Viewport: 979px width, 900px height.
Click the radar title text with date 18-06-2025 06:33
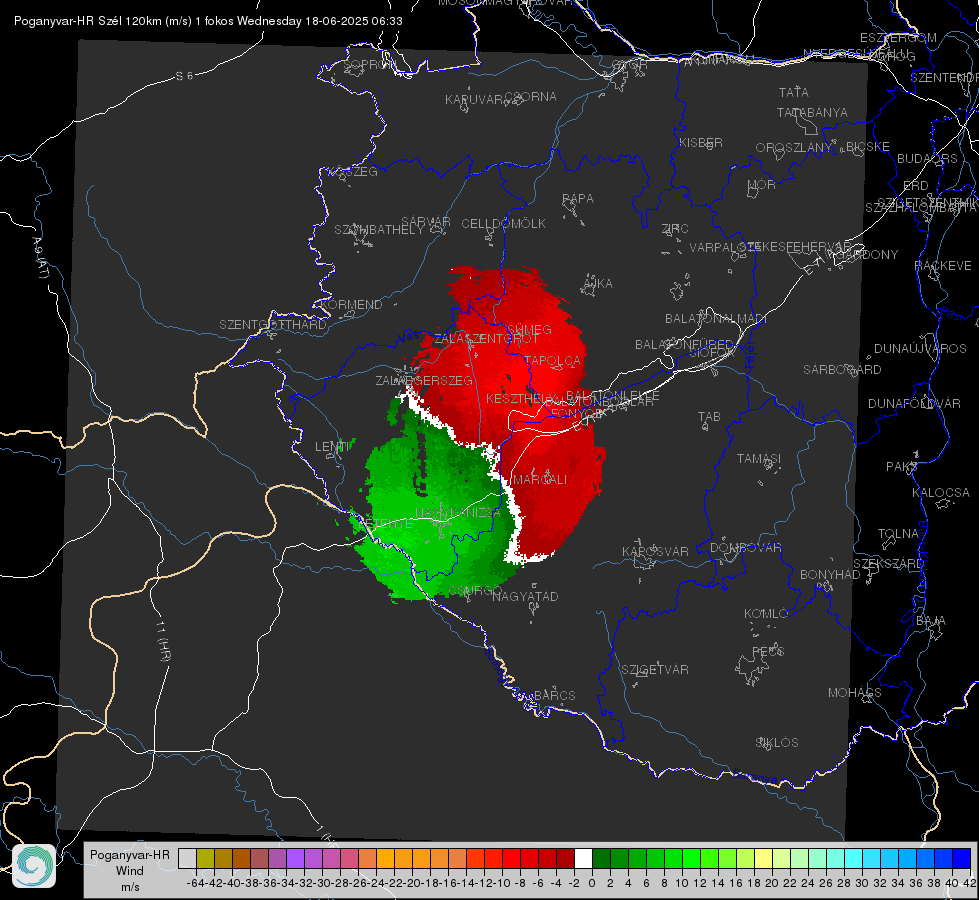(208, 21)
